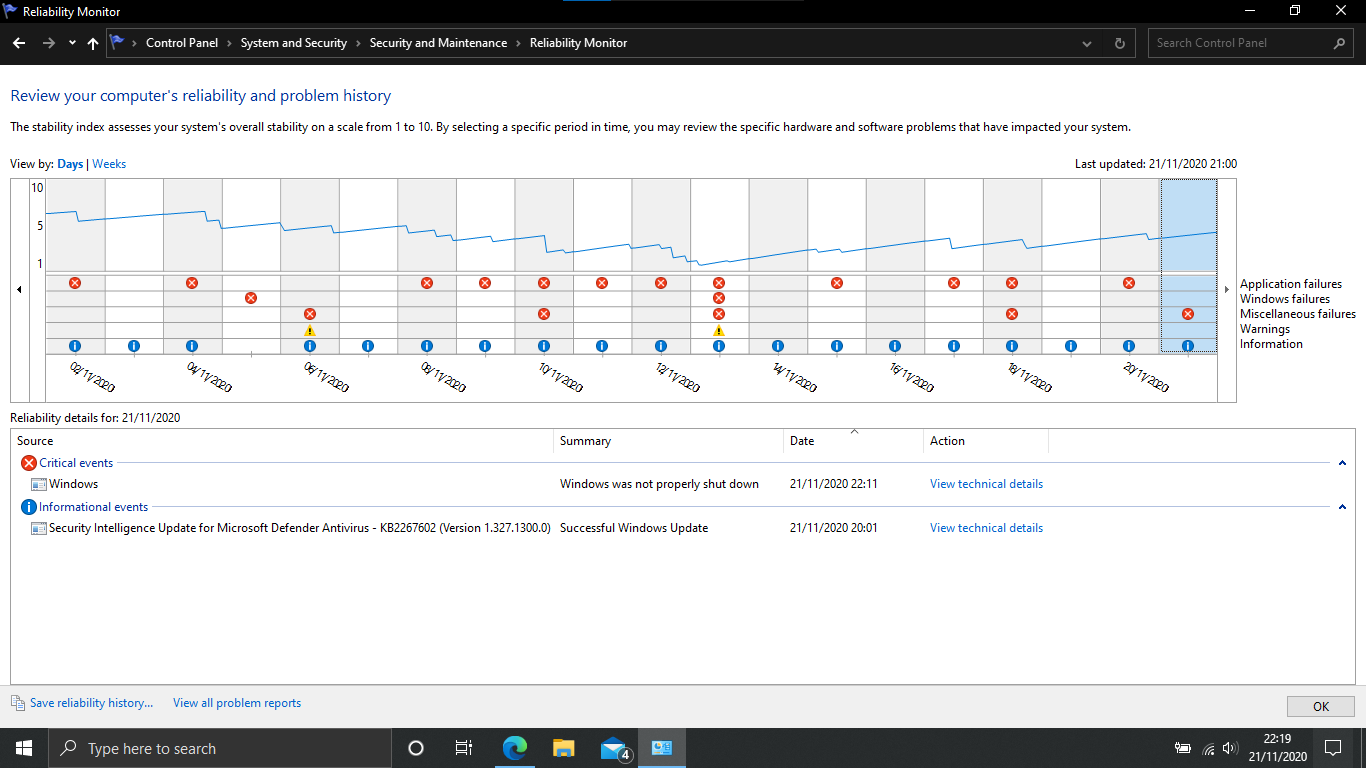This screenshot has width=1366, height=768.
Task: Select the application failure icon on 04/11/2020
Action: tap(192, 283)
